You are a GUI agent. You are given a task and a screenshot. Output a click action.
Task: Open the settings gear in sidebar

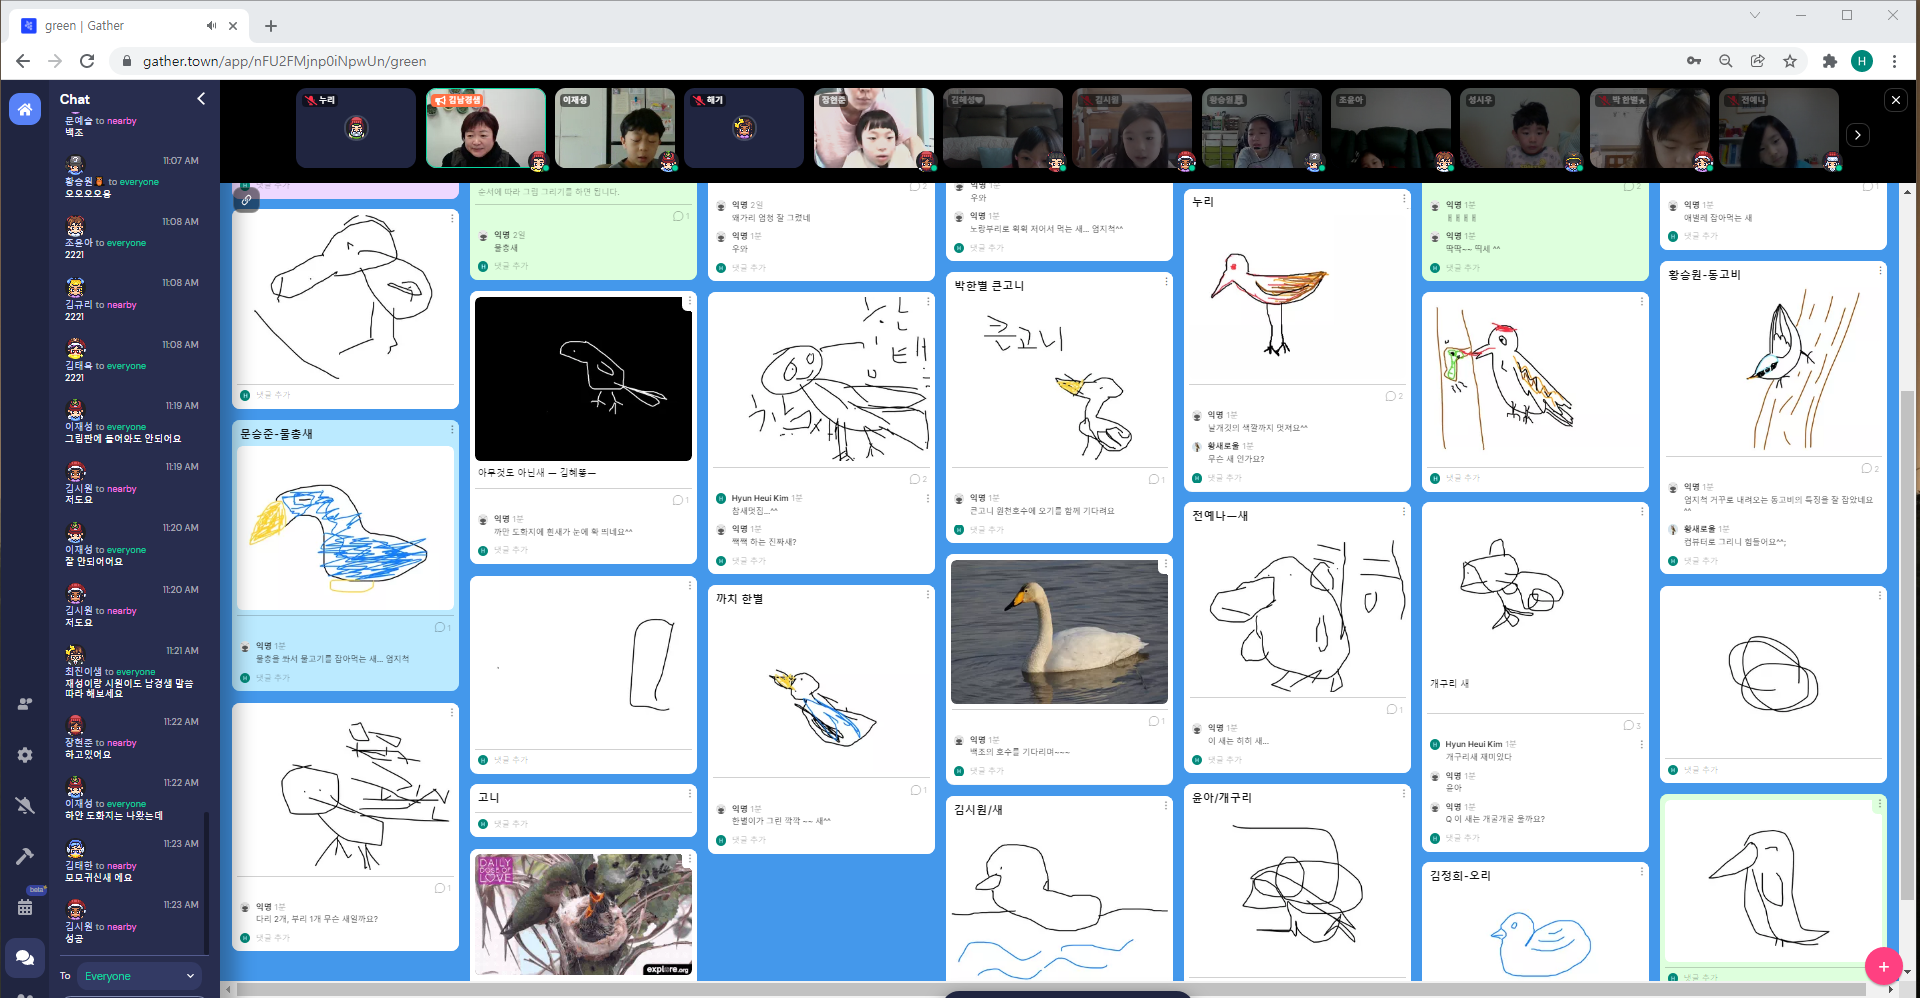pos(25,755)
